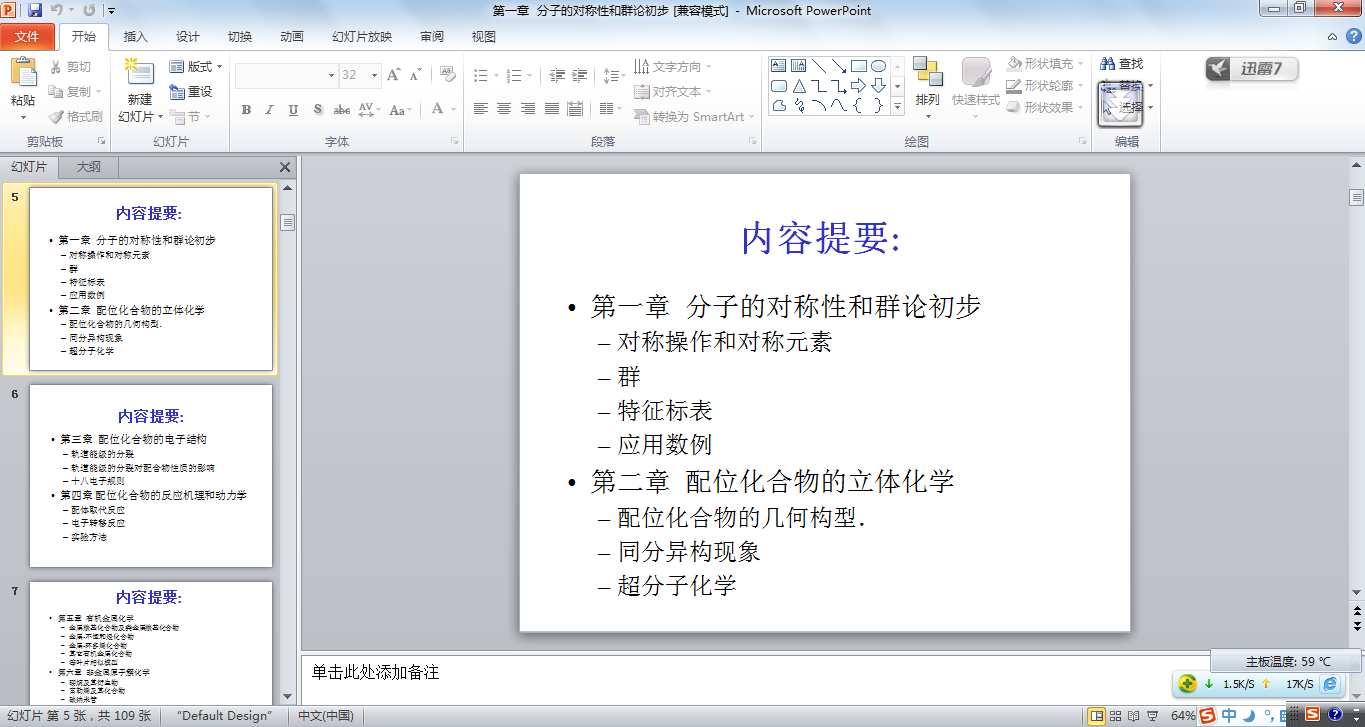Click Shape Effects (形状效果) button
This screenshot has width=1365, height=727.
(x=1044, y=107)
